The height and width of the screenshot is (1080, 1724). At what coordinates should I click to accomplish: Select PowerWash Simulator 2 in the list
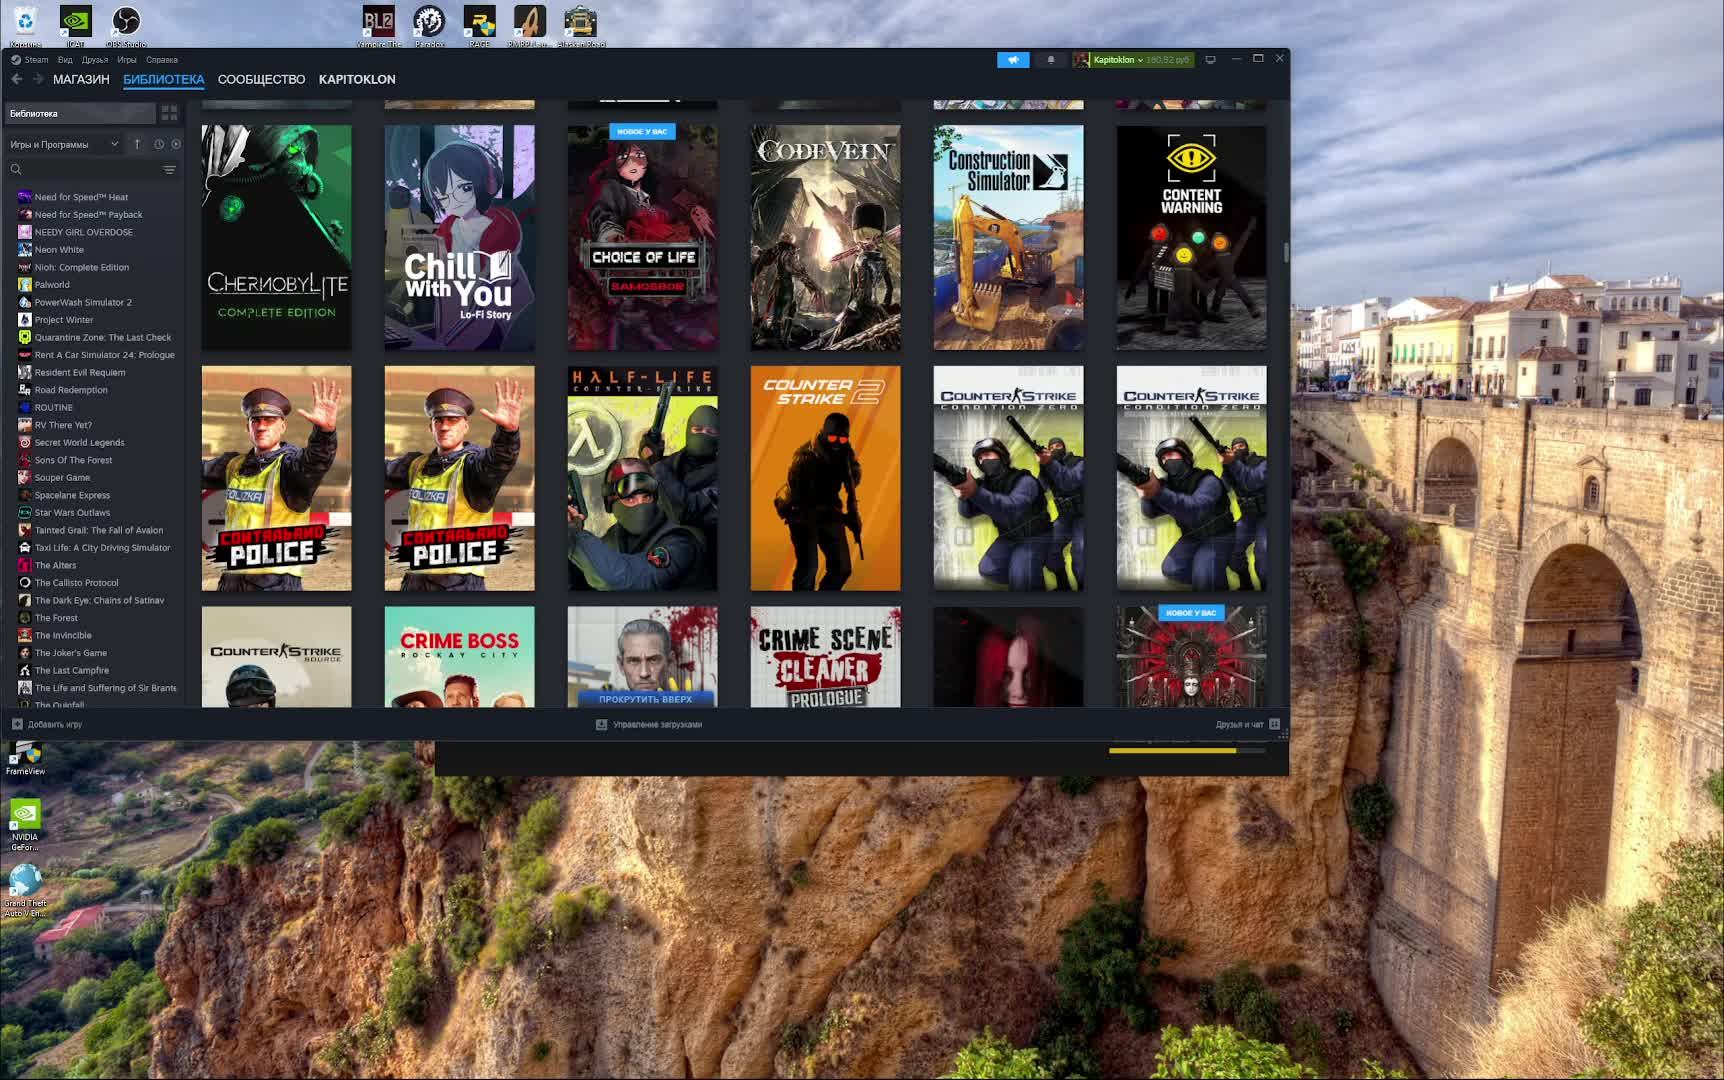[x=95, y=302]
